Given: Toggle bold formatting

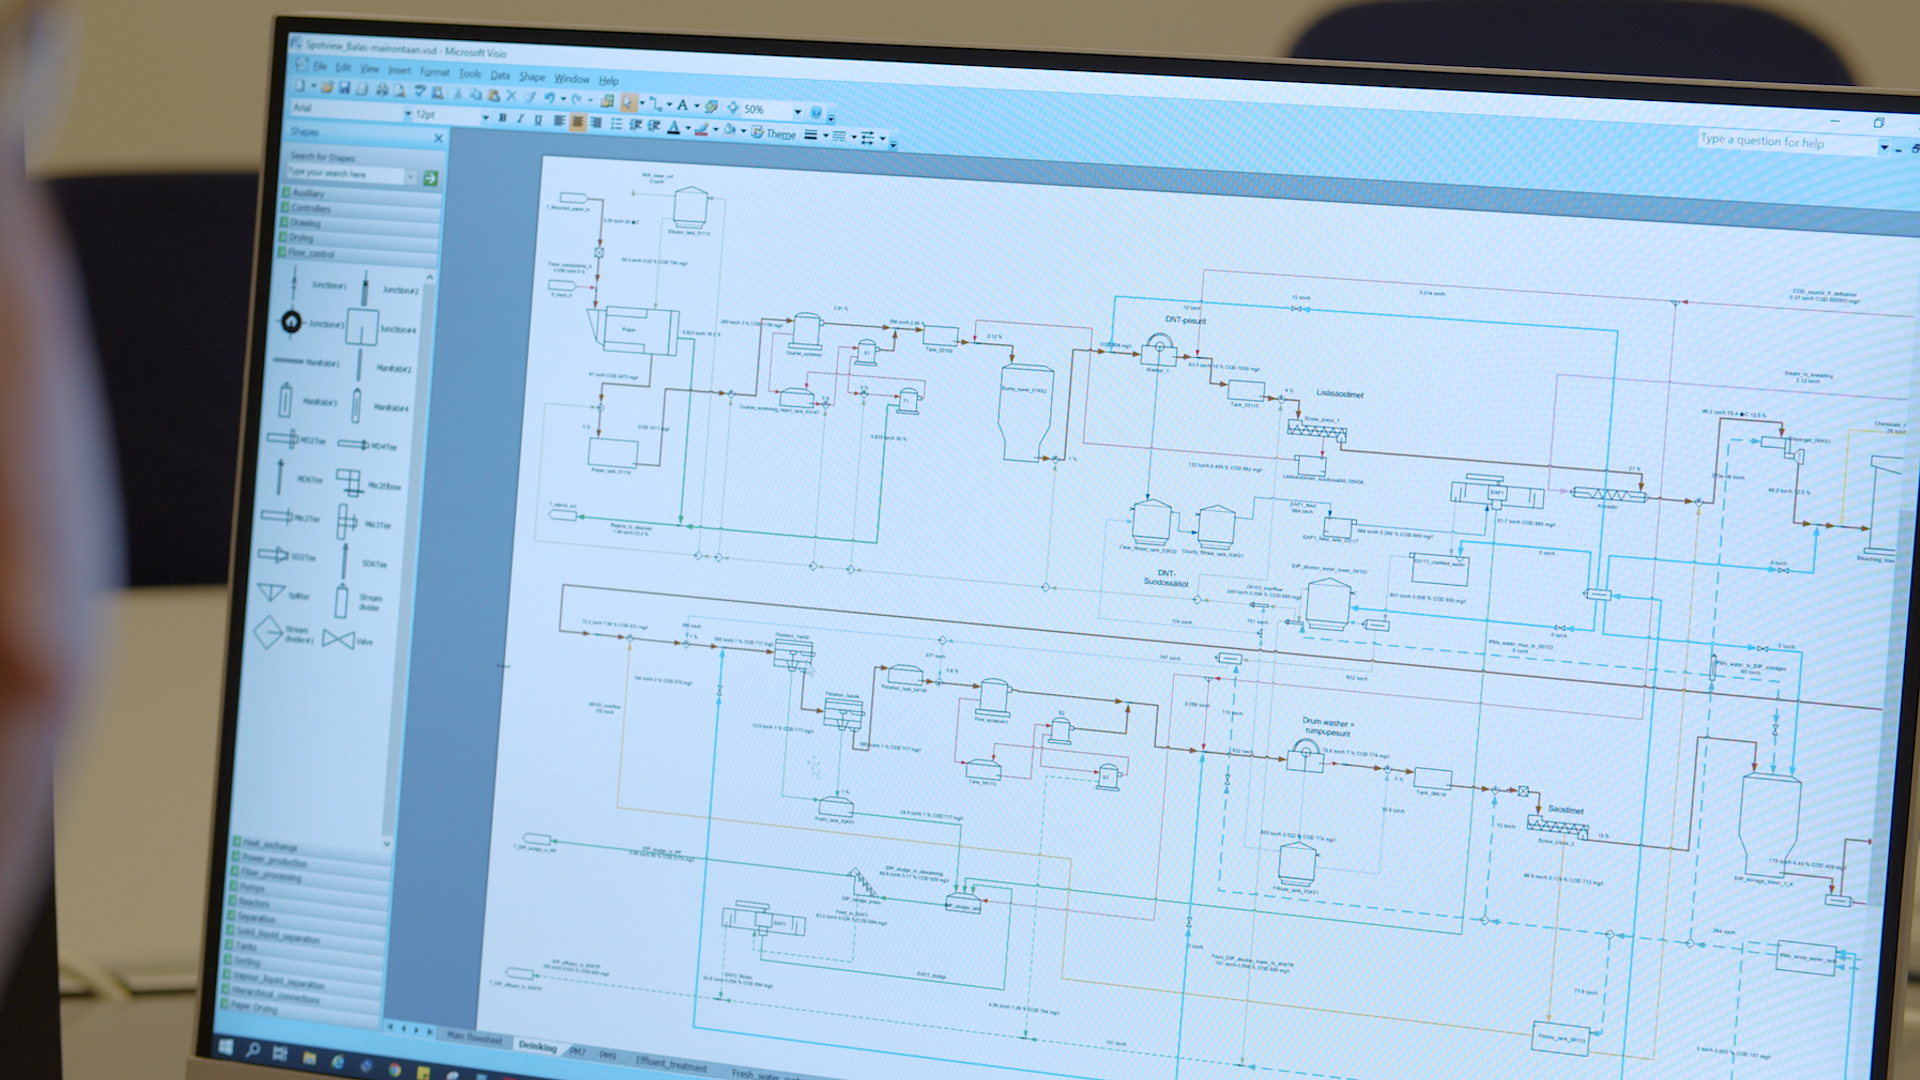Looking at the screenshot, I should coord(503,120).
